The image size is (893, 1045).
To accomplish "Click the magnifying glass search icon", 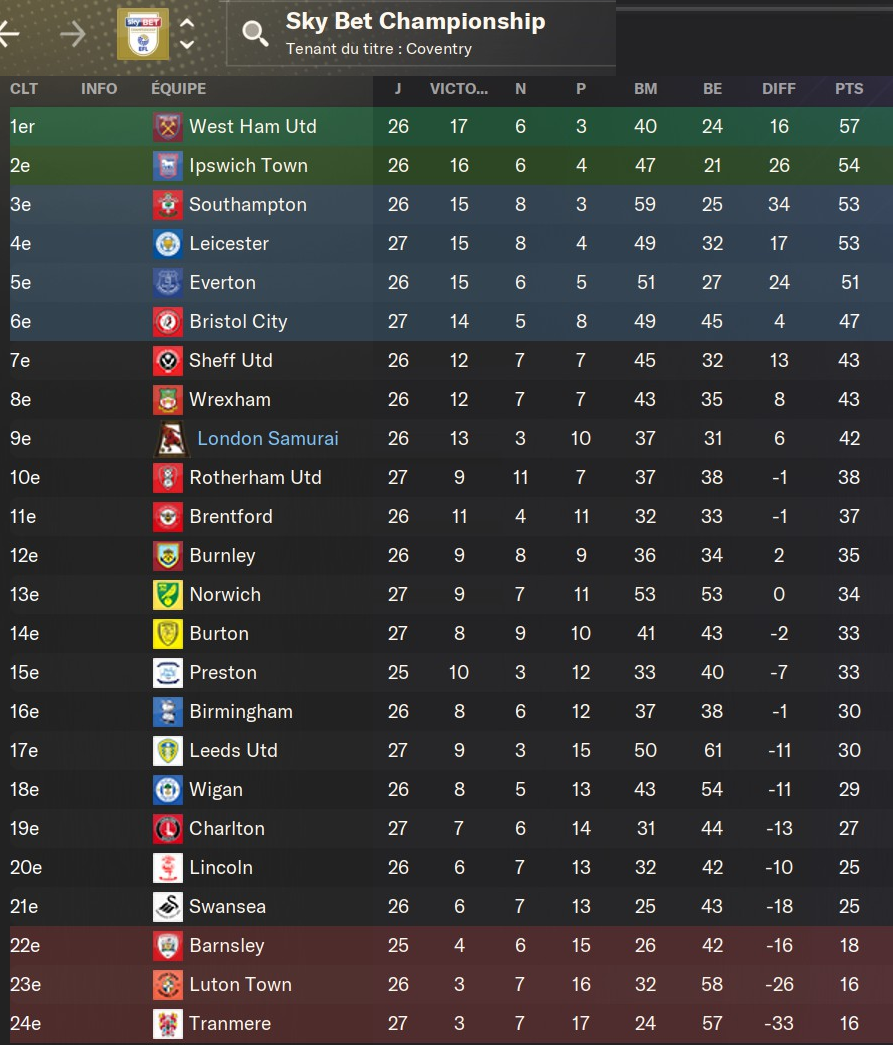I will coord(255,34).
